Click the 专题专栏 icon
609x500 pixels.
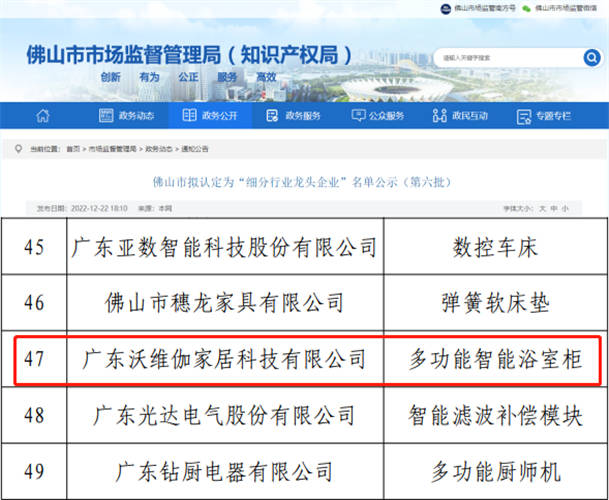pyautogui.click(x=524, y=116)
